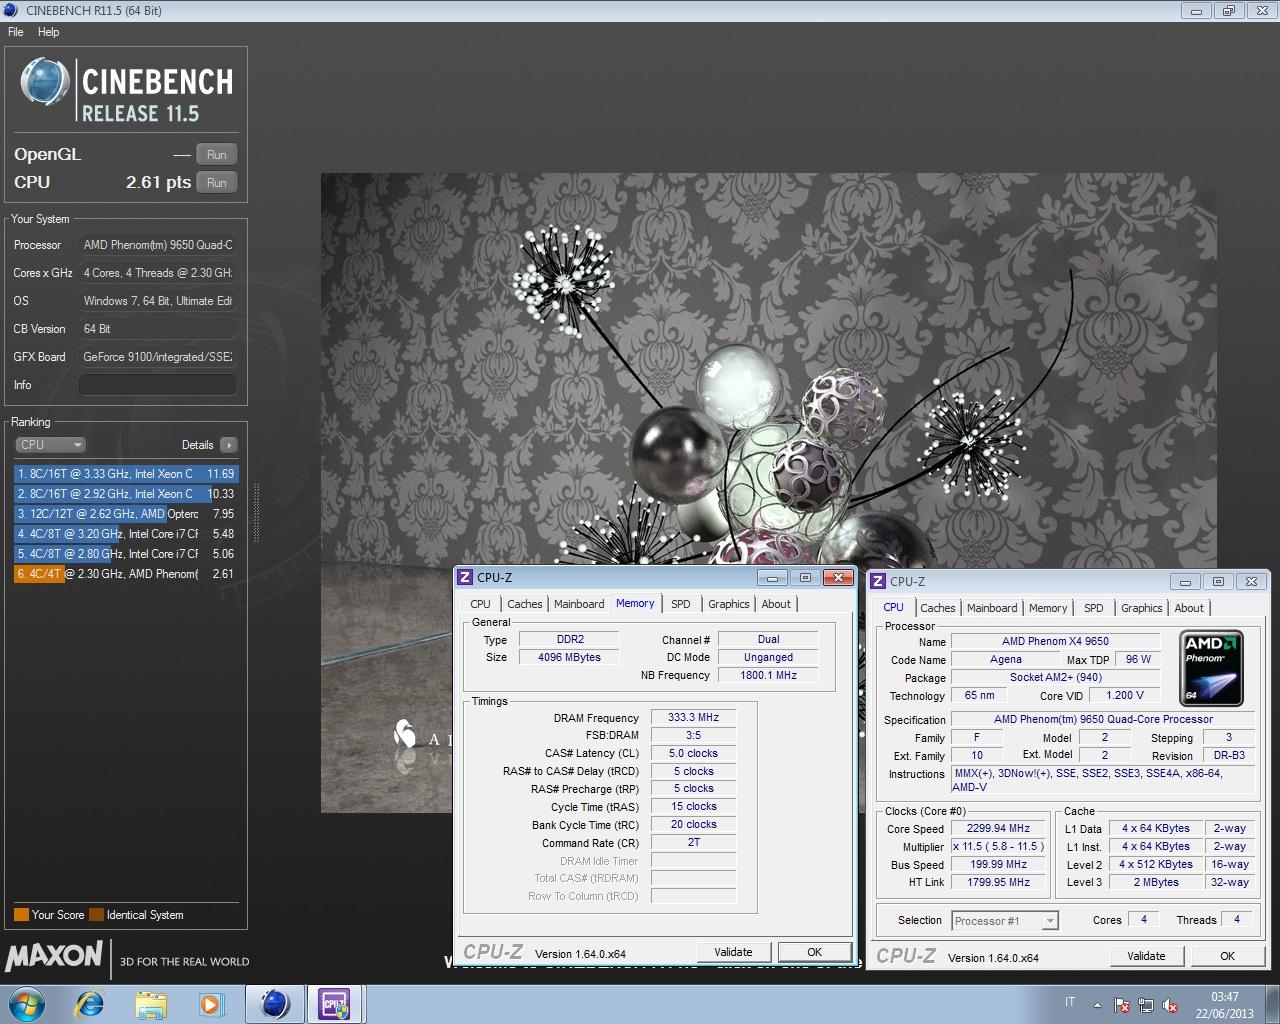1280x1024 pixels.
Task: Click the ranking panel splitter handle
Action: [256, 513]
